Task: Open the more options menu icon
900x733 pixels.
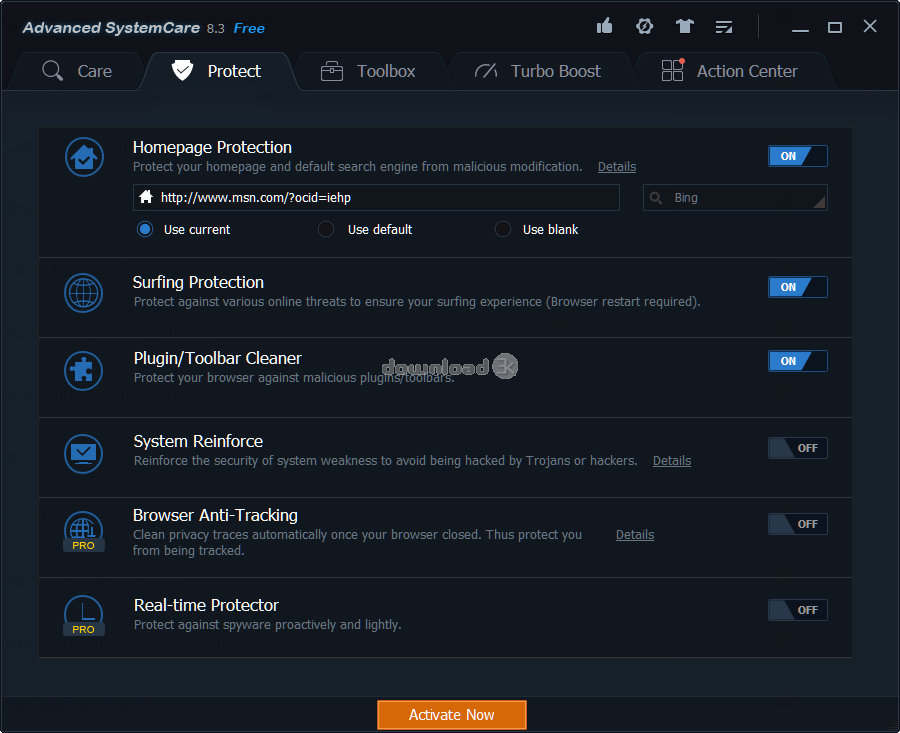Action: [x=724, y=26]
